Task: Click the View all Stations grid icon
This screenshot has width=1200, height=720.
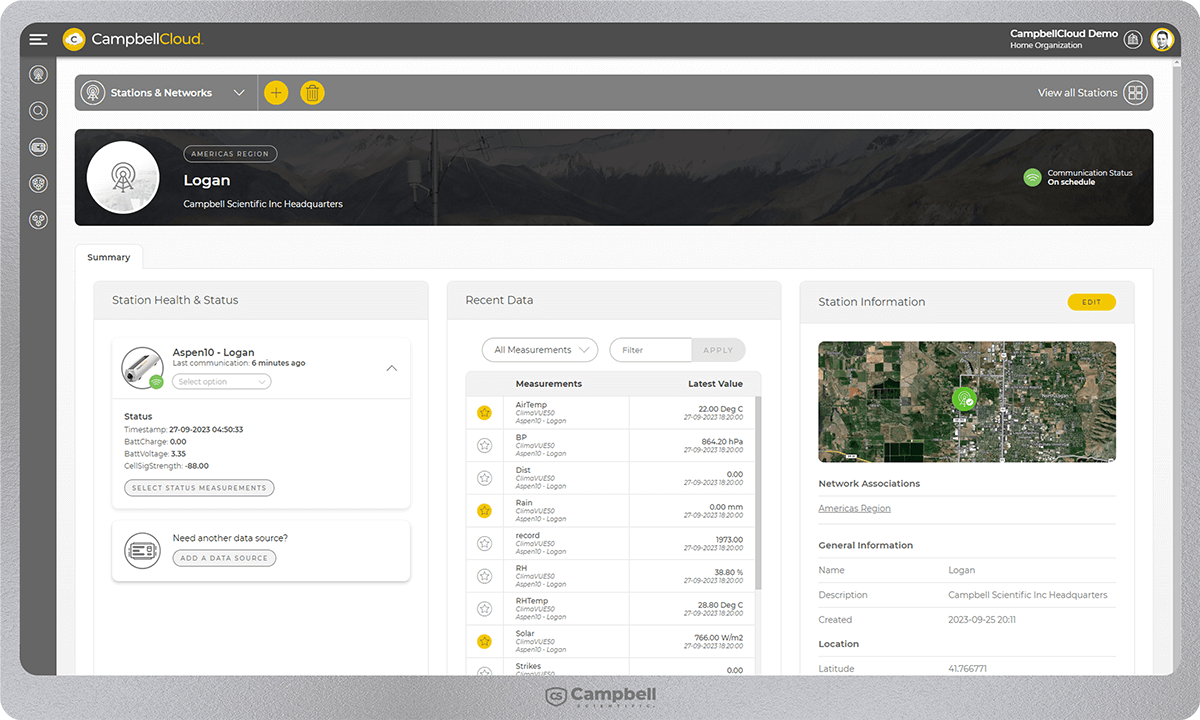Action: coord(1135,93)
